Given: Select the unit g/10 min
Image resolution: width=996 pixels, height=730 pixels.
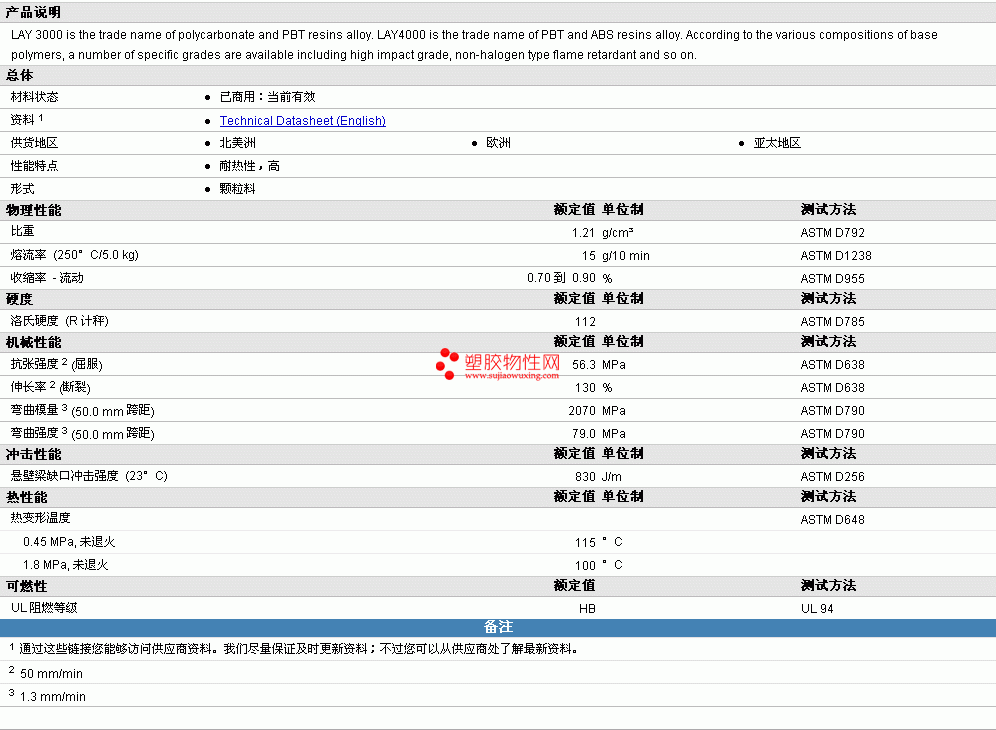Looking at the screenshot, I should (626, 255).
